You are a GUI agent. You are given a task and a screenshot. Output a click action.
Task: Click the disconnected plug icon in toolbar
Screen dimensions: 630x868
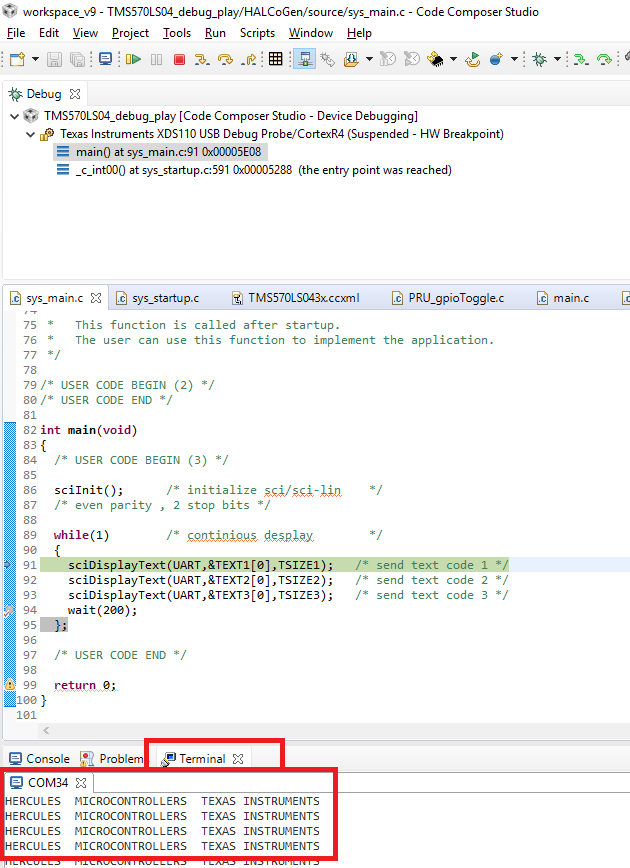pyautogui.click(x=328, y=59)
